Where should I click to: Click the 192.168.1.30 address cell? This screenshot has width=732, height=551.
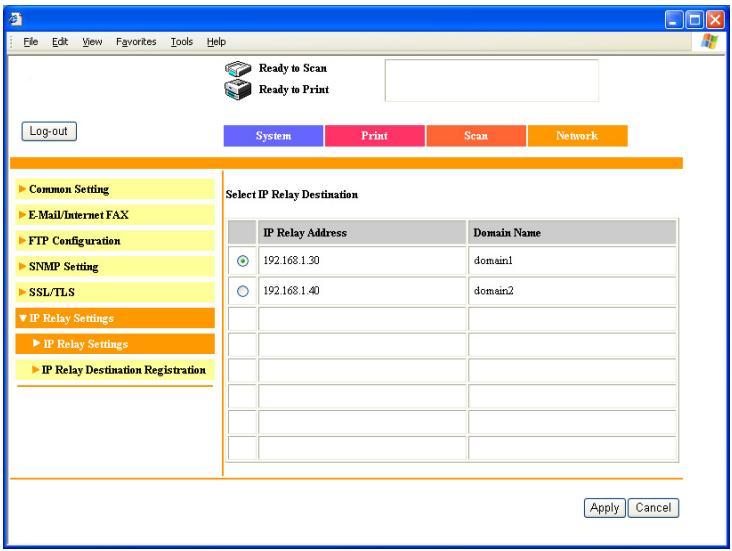coord(362,261)
